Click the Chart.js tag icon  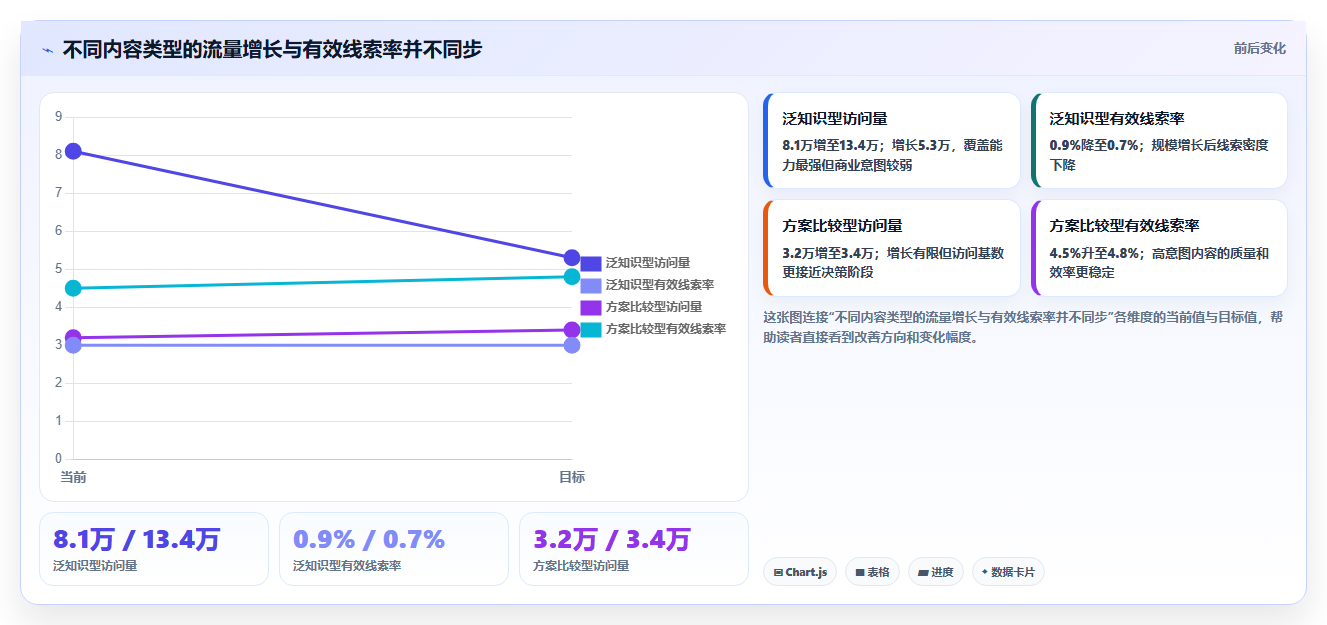click(x=778, y=573)
